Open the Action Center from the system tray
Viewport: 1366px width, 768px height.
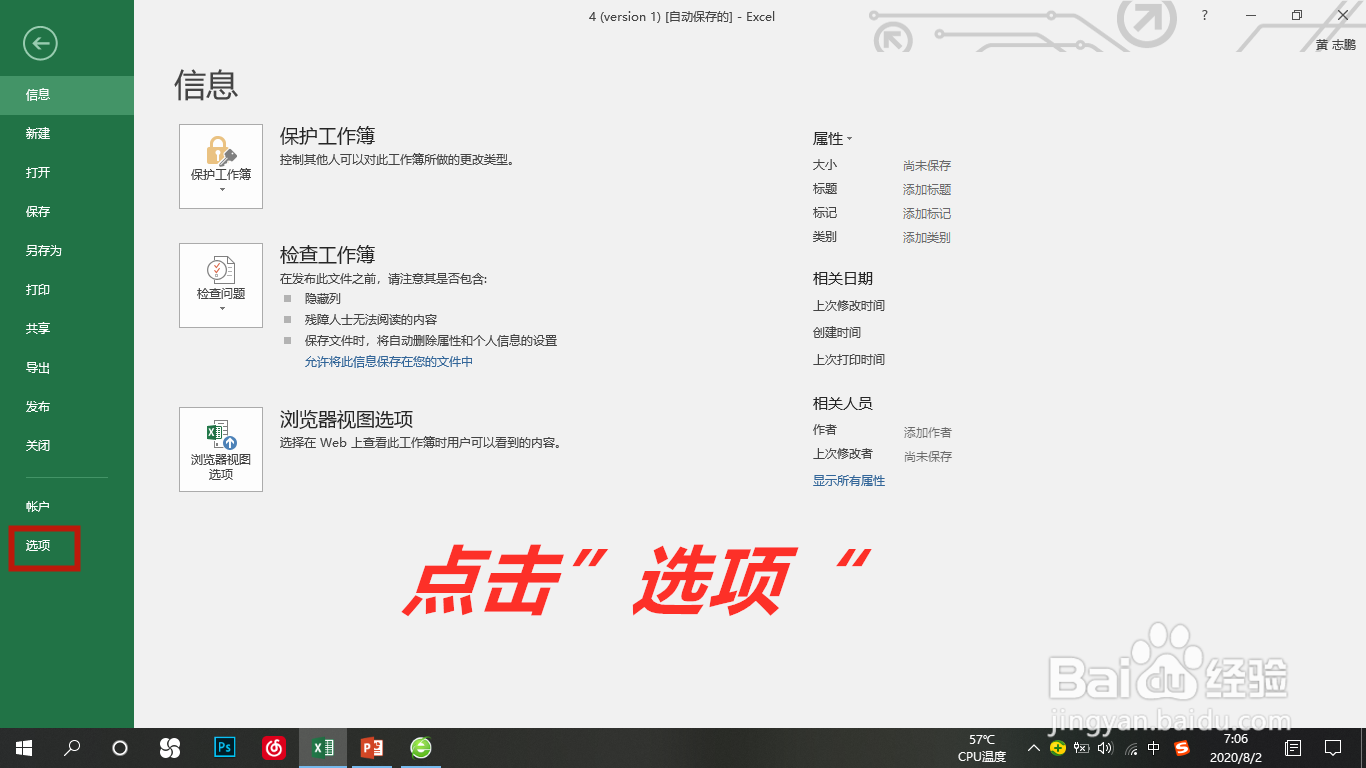[1333, 747]
